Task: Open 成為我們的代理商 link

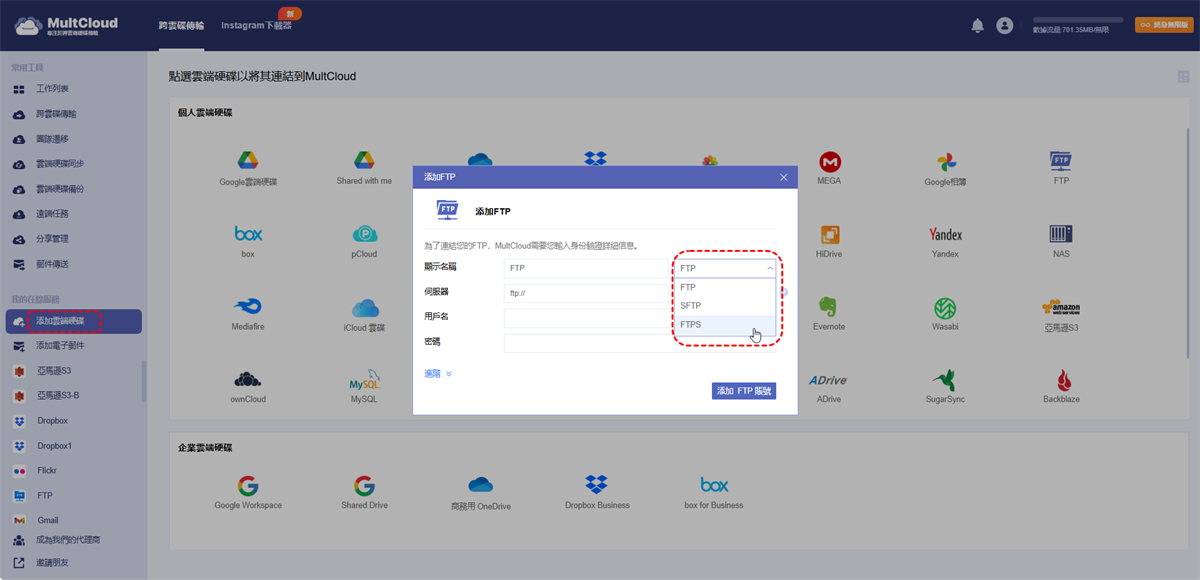Action: (68, 540)
